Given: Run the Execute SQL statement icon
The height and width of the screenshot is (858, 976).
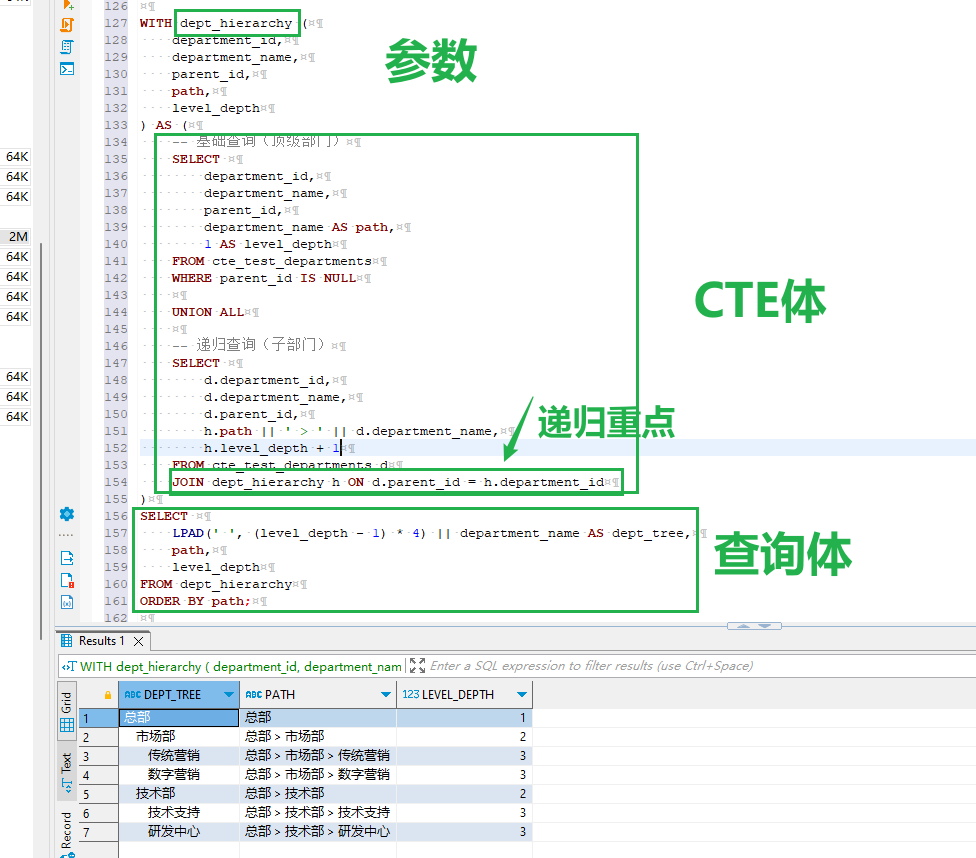Looking at the screenshot, I should [x=68, y=6].
